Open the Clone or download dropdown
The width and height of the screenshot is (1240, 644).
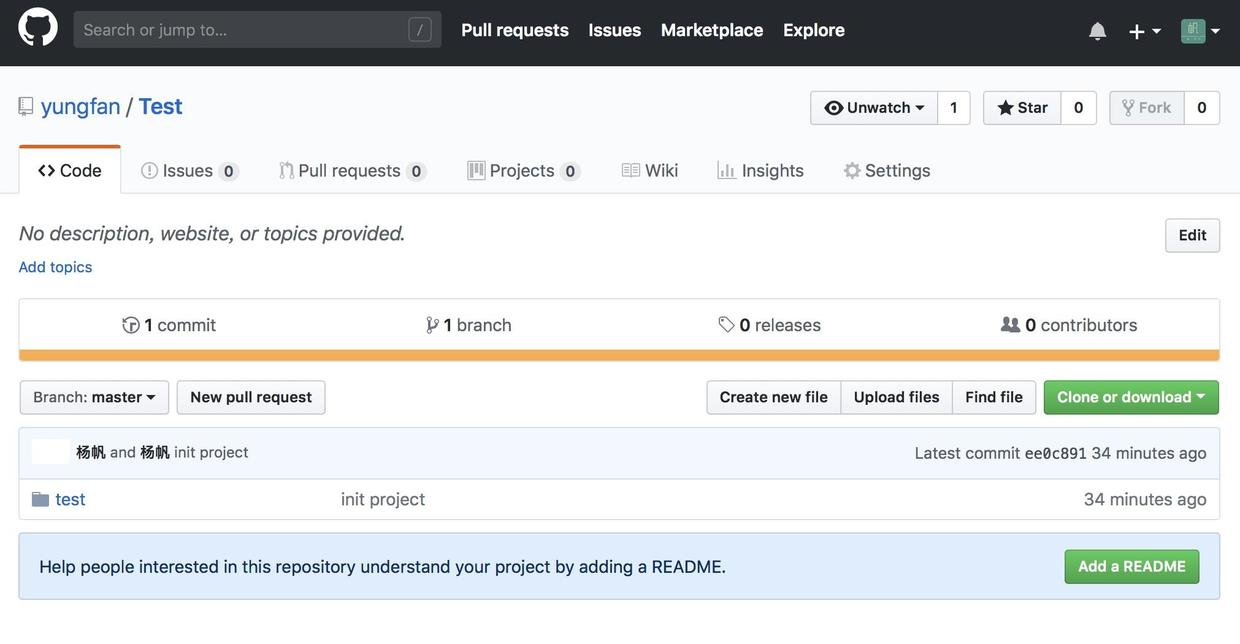(x=1131, y=397)
